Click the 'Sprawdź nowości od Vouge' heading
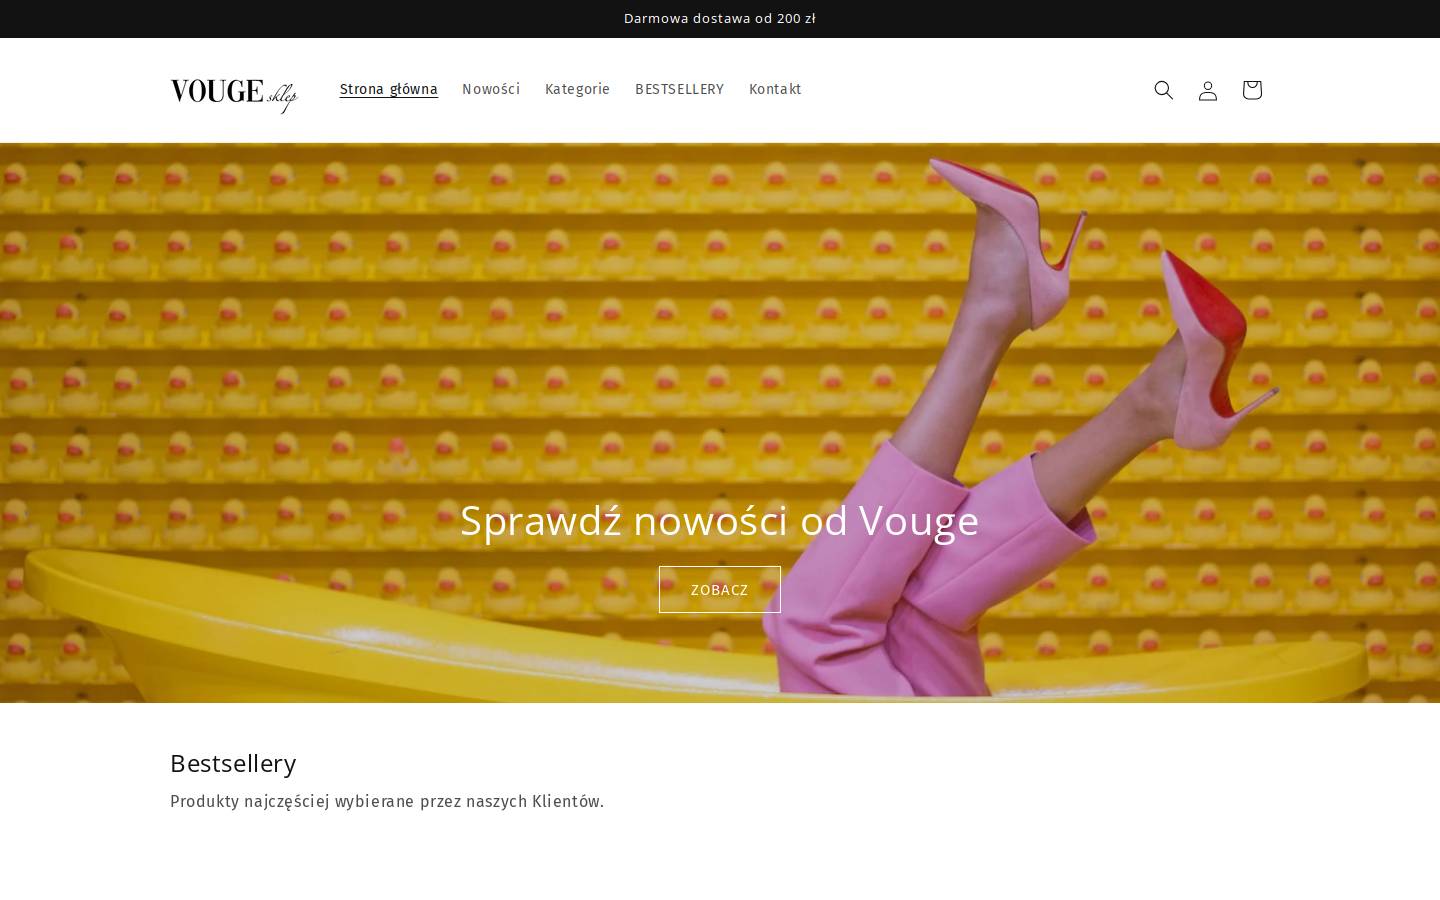The height and width of the screenshot is (900, 1440). click(x=719, y=521)
